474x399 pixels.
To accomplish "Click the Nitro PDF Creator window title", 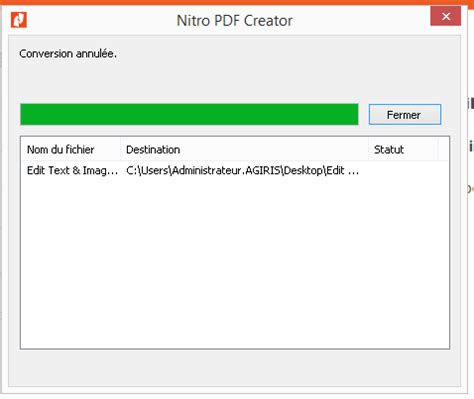I will [x=234, y=21].
